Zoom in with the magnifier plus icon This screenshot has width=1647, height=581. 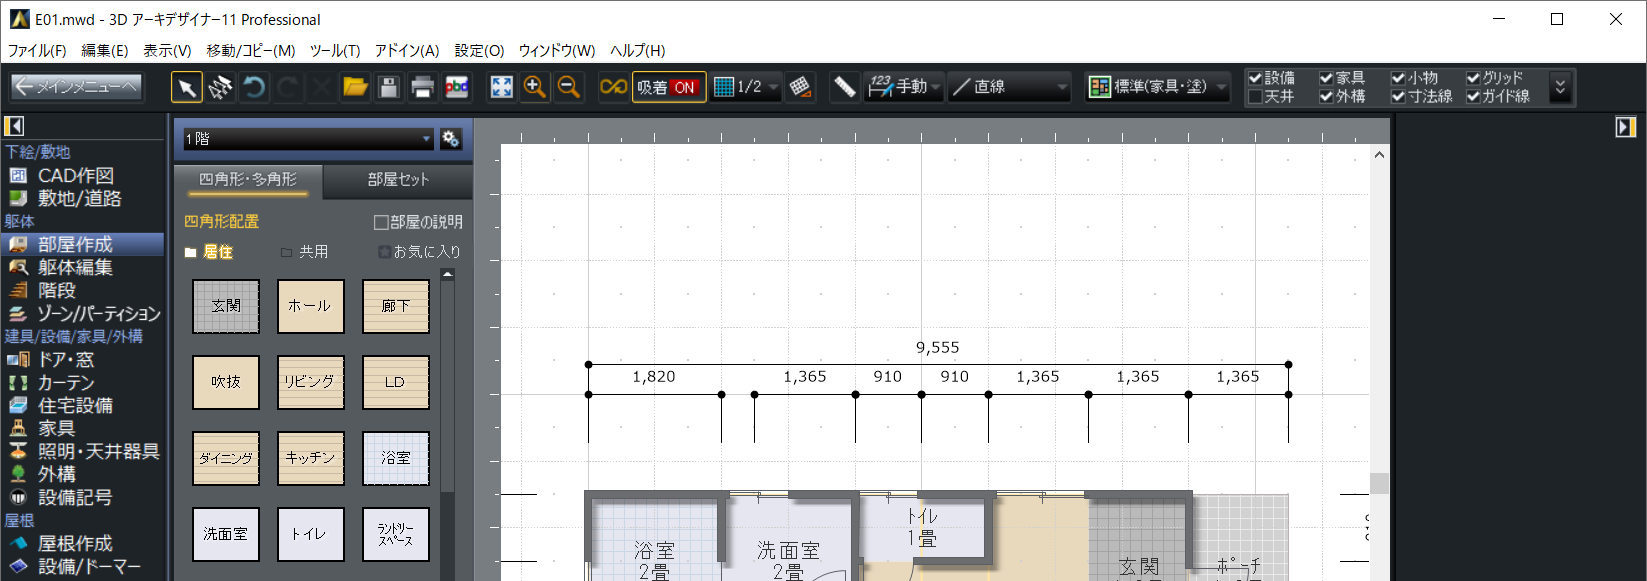[x=535, y=88]
